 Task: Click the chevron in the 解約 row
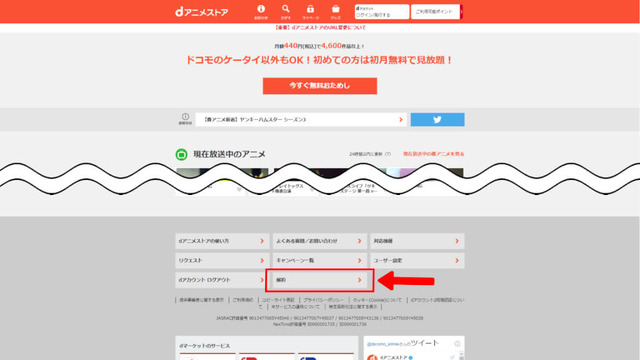point(360,280)
